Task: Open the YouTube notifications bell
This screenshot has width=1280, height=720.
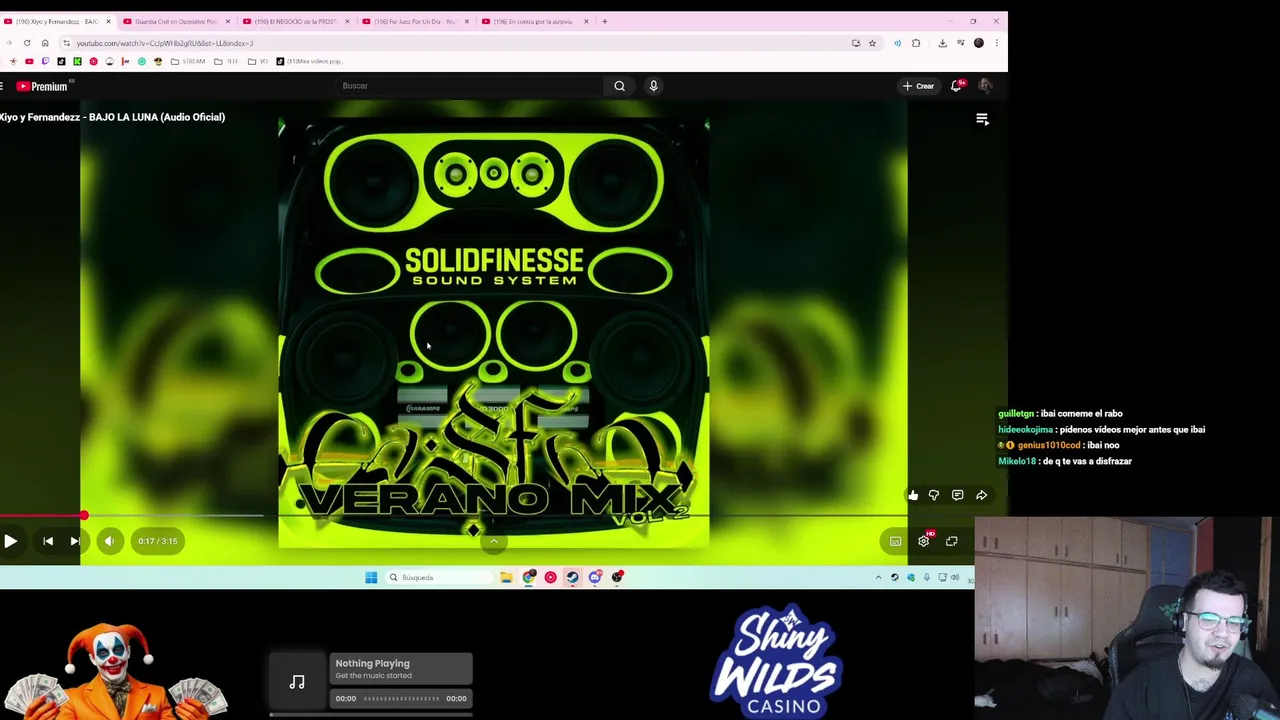Action: point(957,86)
